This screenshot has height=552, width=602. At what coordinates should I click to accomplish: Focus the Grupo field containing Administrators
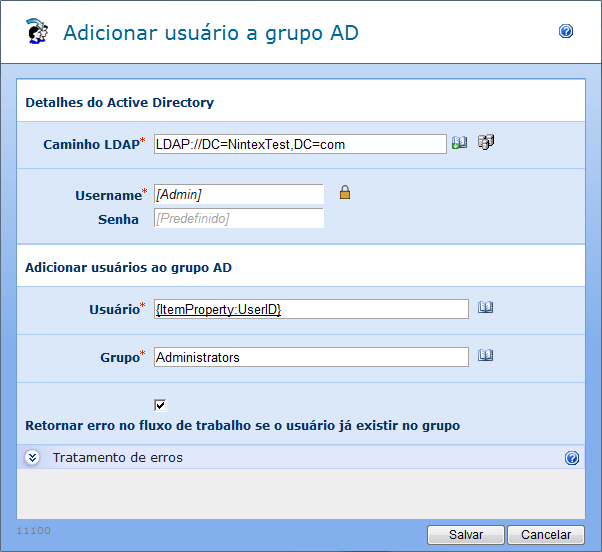pos(311,357)
